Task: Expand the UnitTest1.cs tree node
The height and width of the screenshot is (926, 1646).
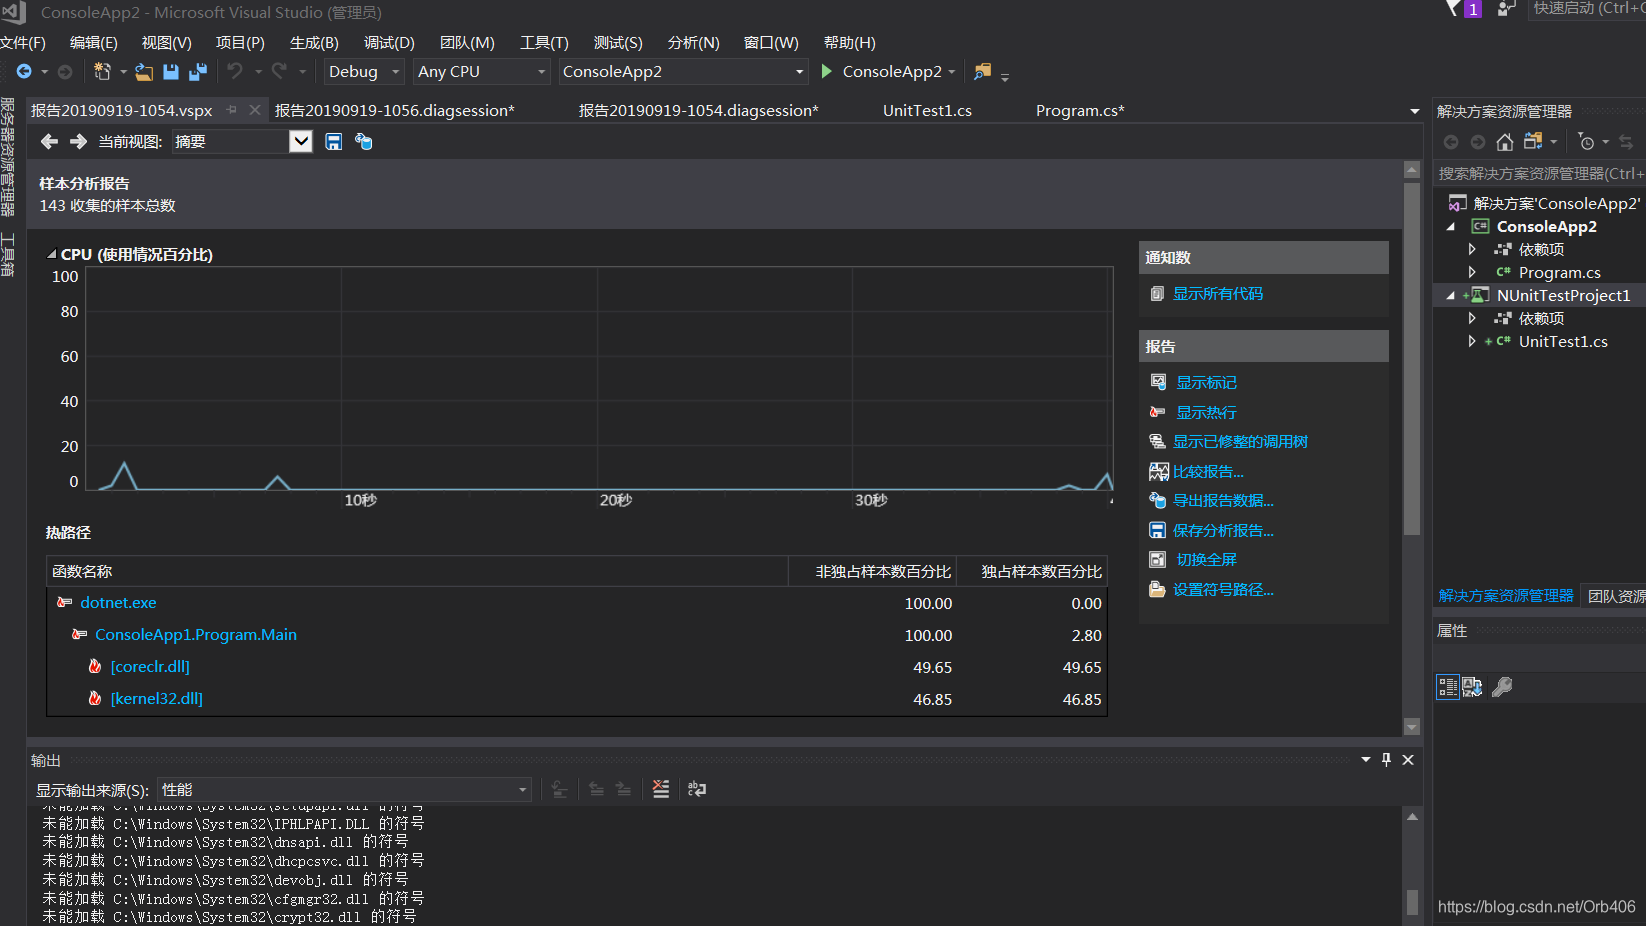Action: [x=1472, y=341]
